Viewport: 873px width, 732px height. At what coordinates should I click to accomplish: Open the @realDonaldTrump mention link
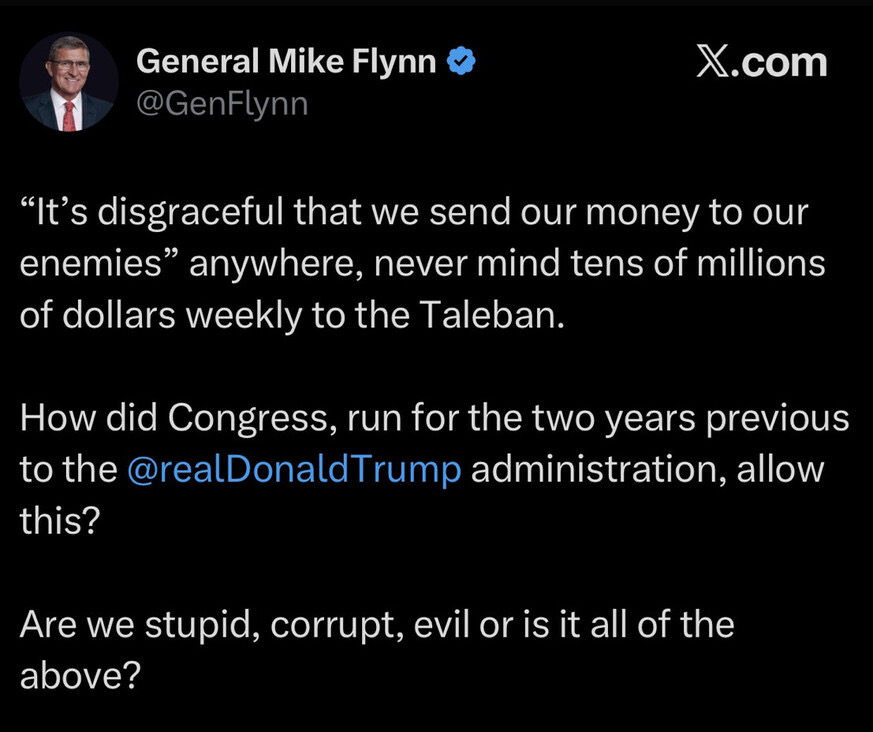pos(295,470)
